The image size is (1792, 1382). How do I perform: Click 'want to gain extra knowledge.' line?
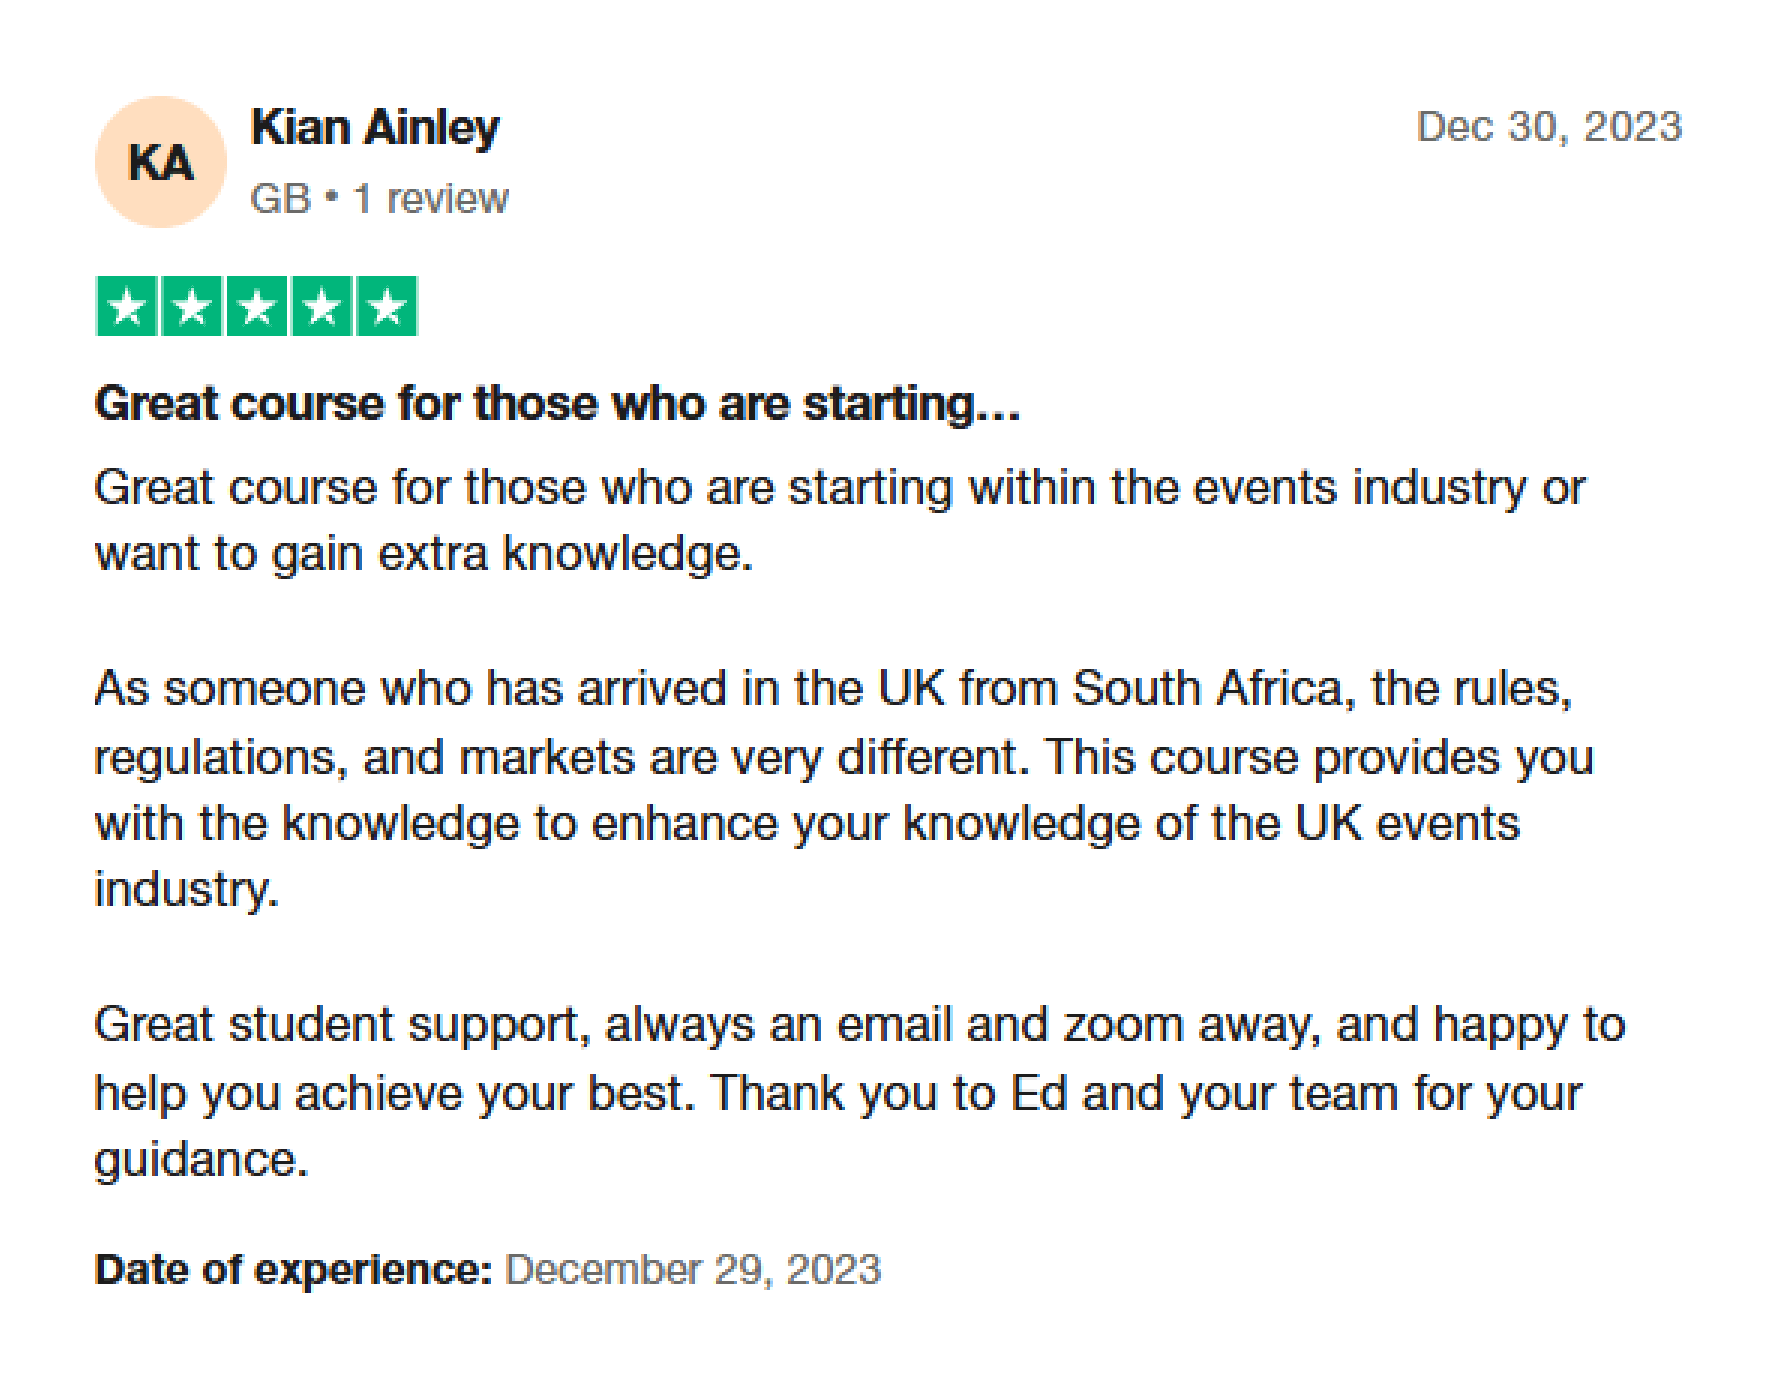point(423,554)
